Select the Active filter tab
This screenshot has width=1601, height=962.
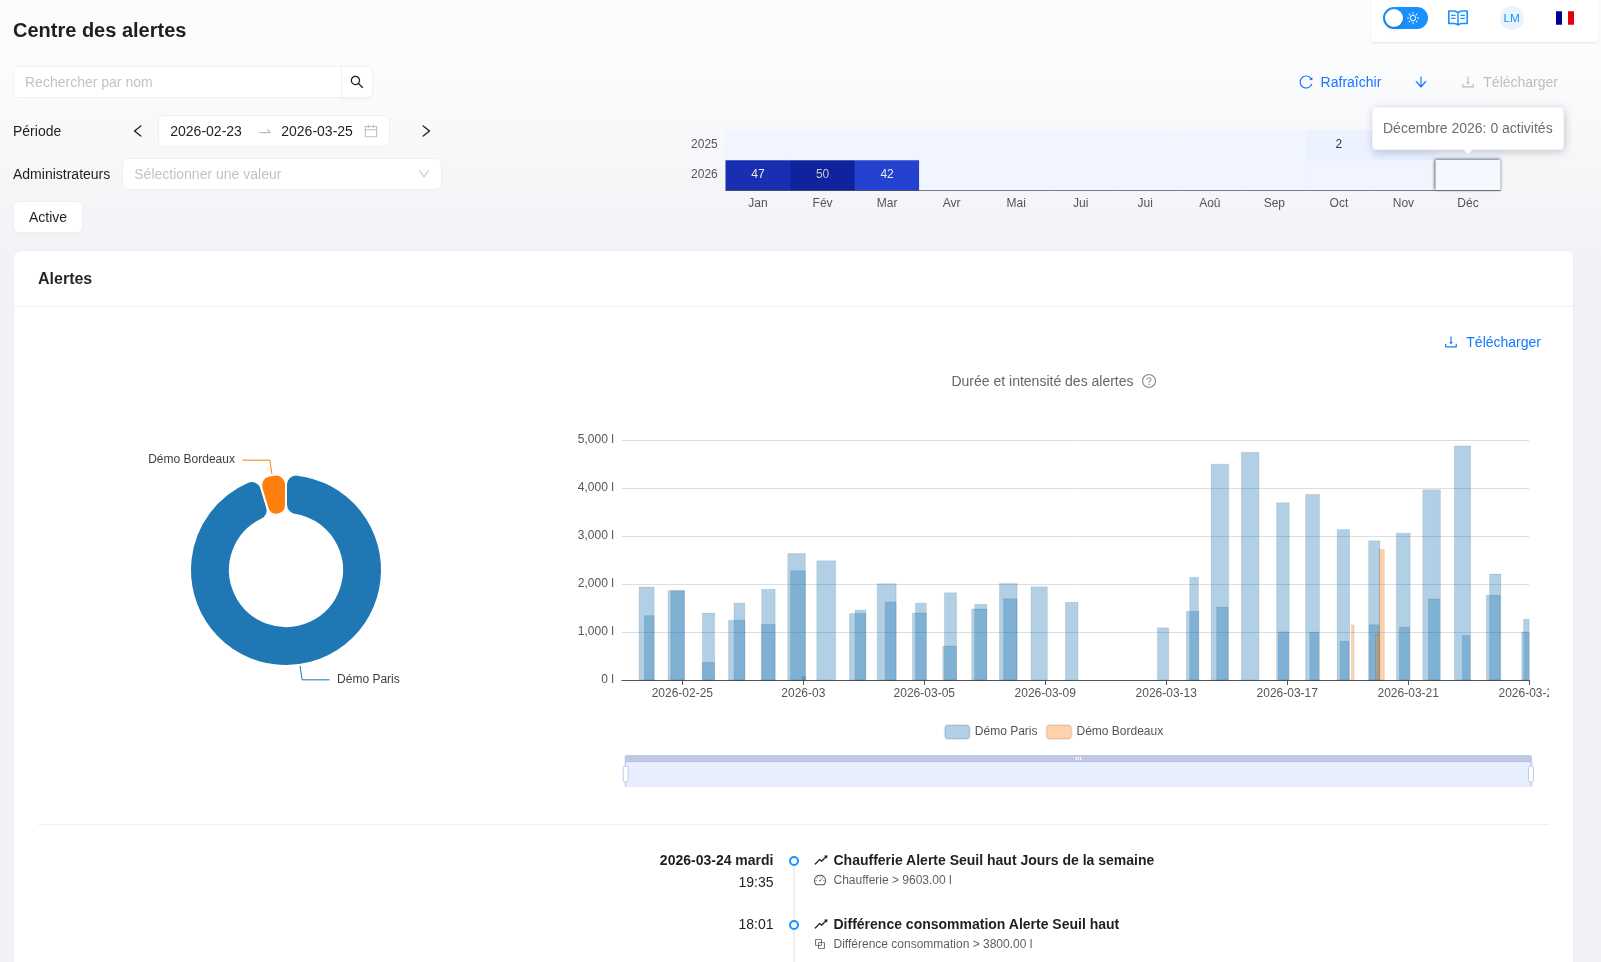click(x=48, y=217)
